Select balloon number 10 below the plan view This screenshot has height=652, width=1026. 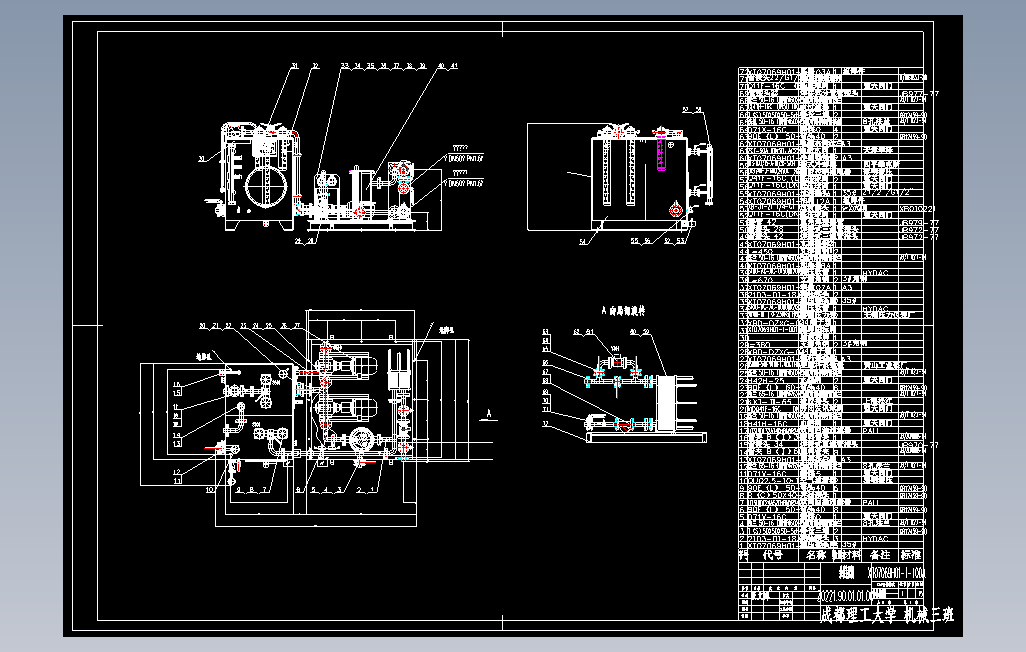(x=209, y=490)
